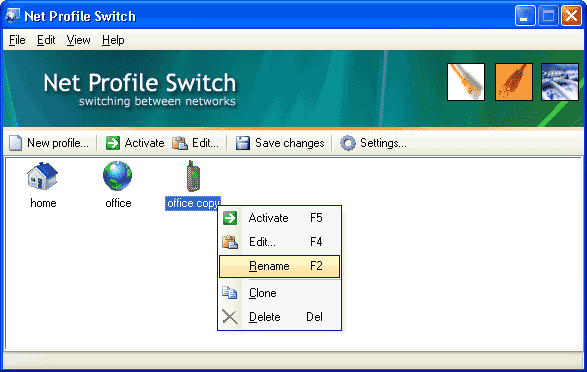Click the New profile toolbar button

[49, 143]
